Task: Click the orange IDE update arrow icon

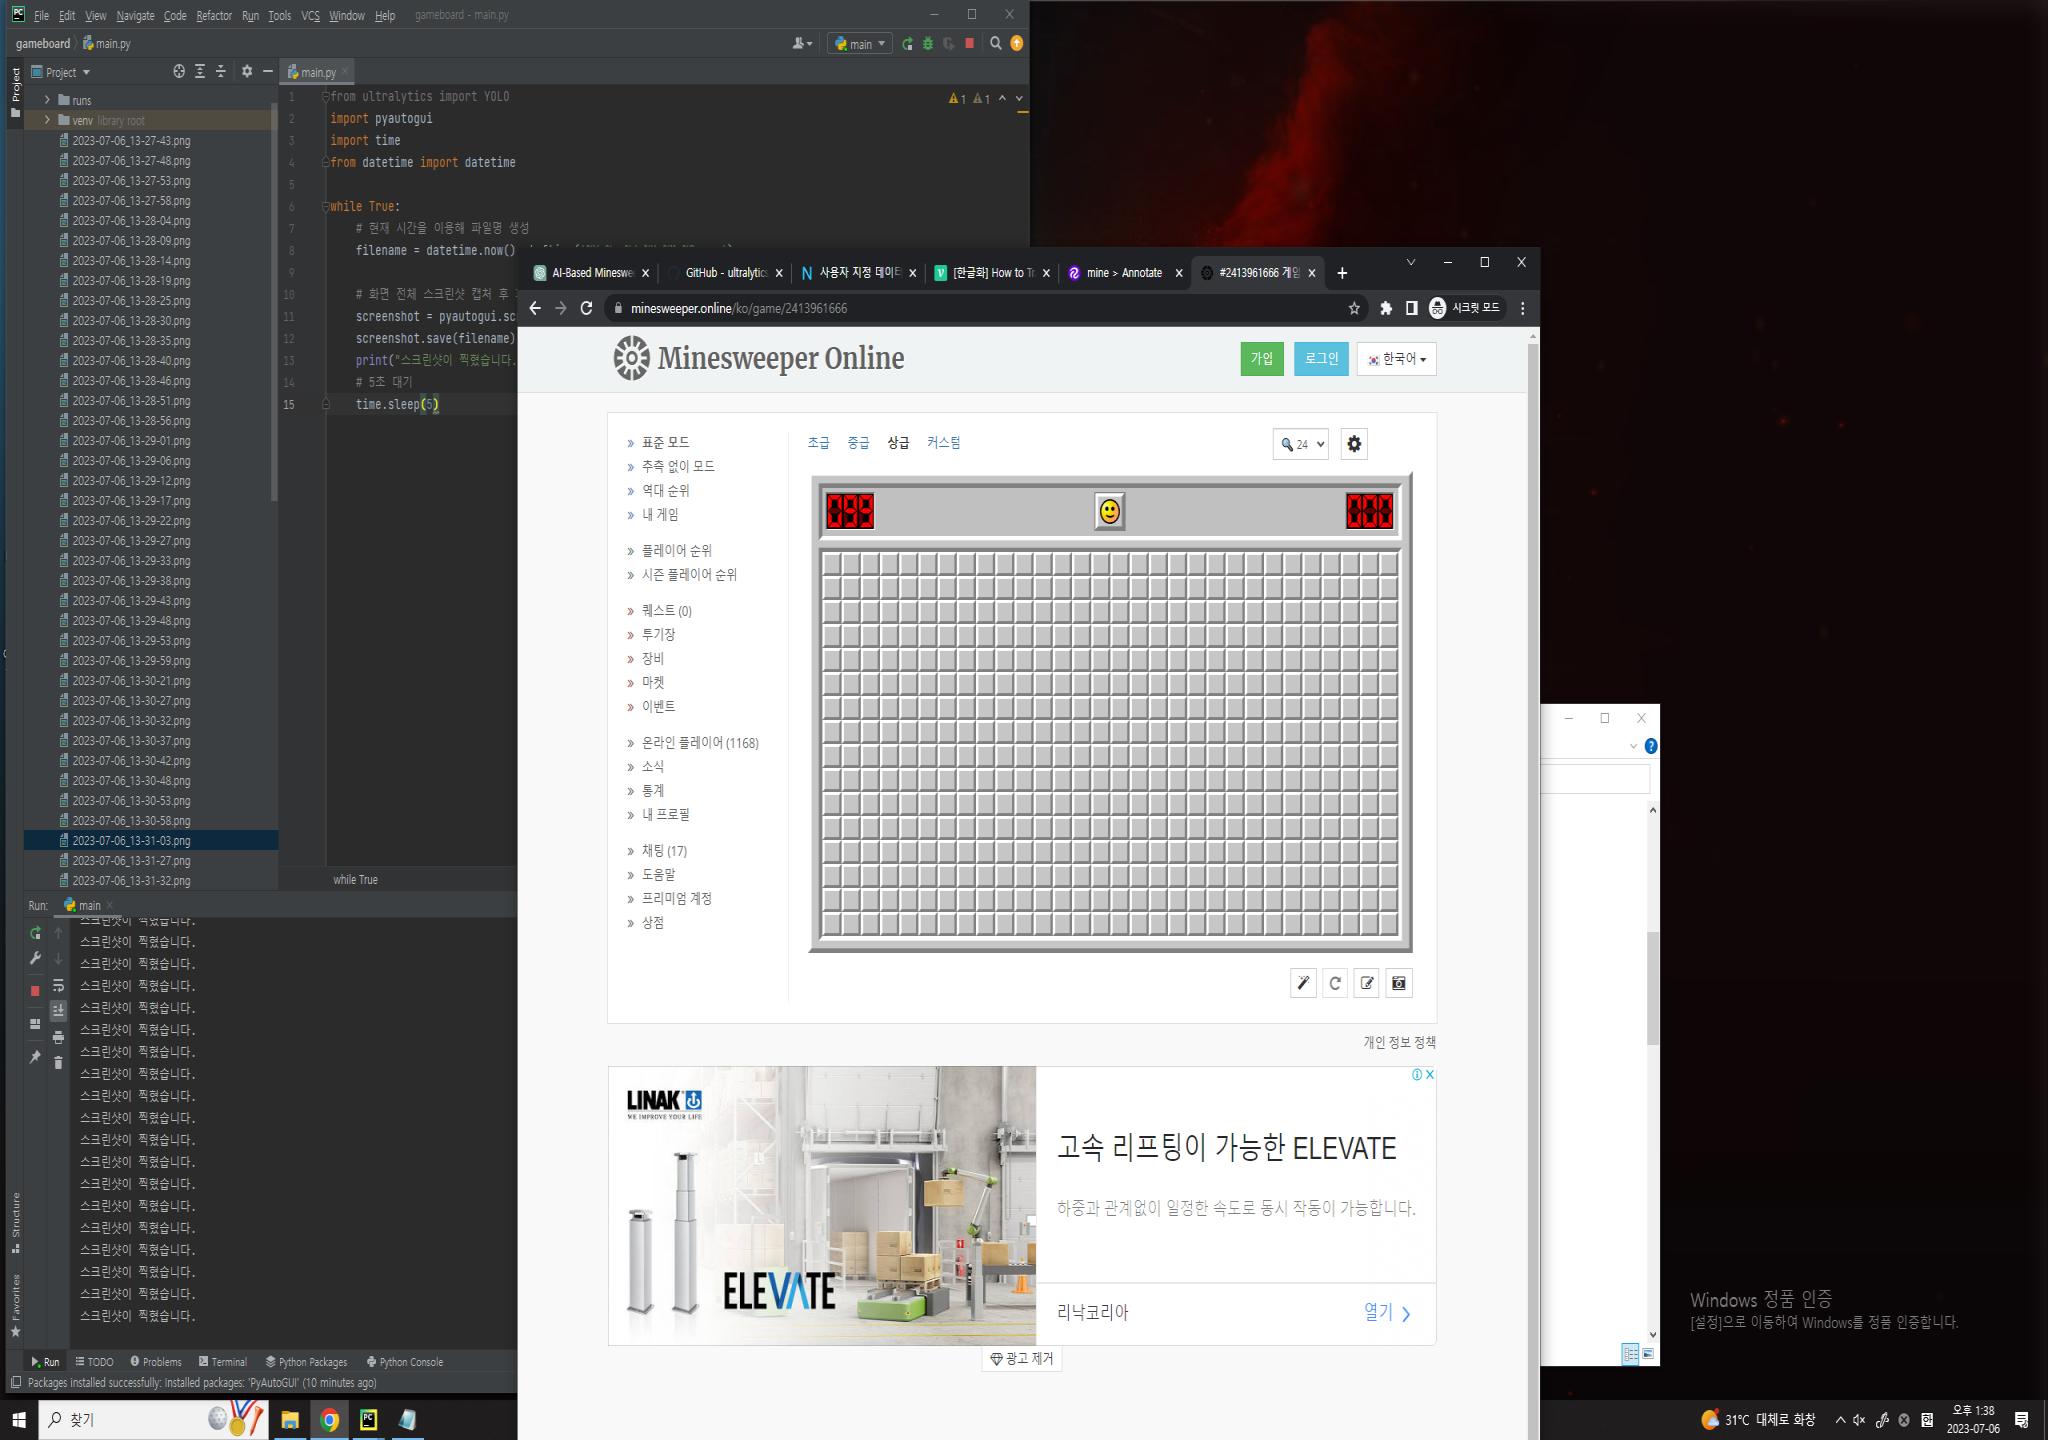Action: pyautogui.click(x=1017, y=43)
